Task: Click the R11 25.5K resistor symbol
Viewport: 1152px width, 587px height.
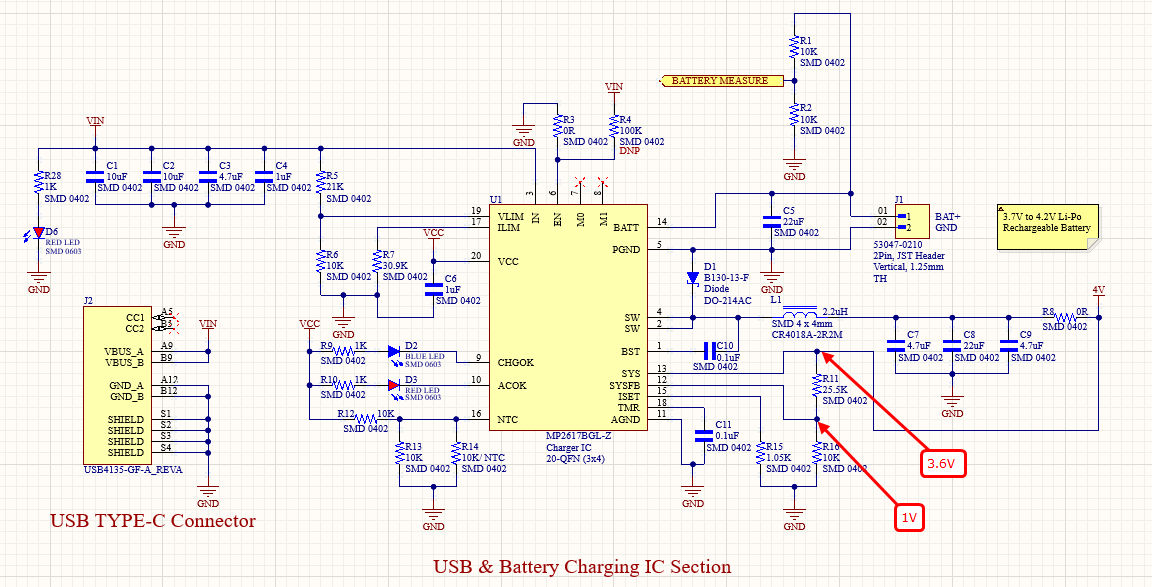Action: coord(817,386)
